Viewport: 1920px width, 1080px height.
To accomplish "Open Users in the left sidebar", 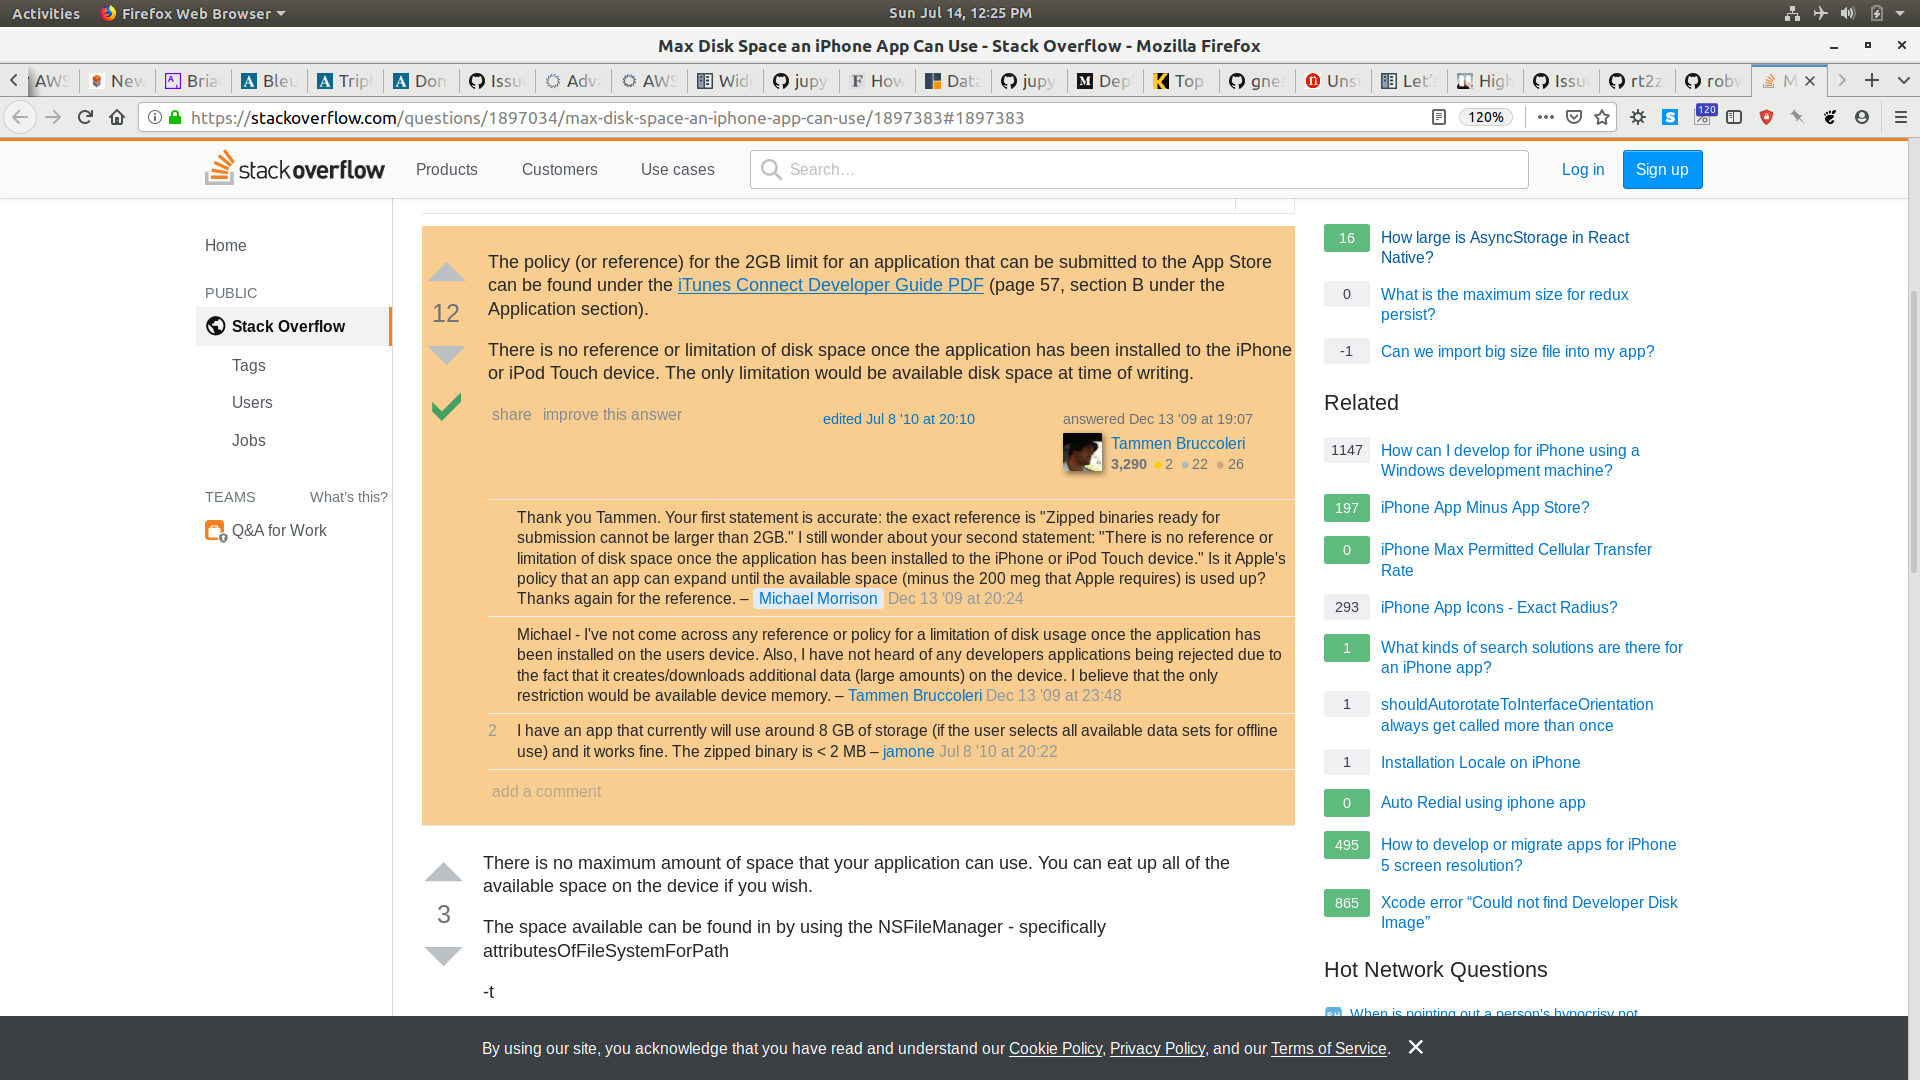I will click(x=252, y=402).
